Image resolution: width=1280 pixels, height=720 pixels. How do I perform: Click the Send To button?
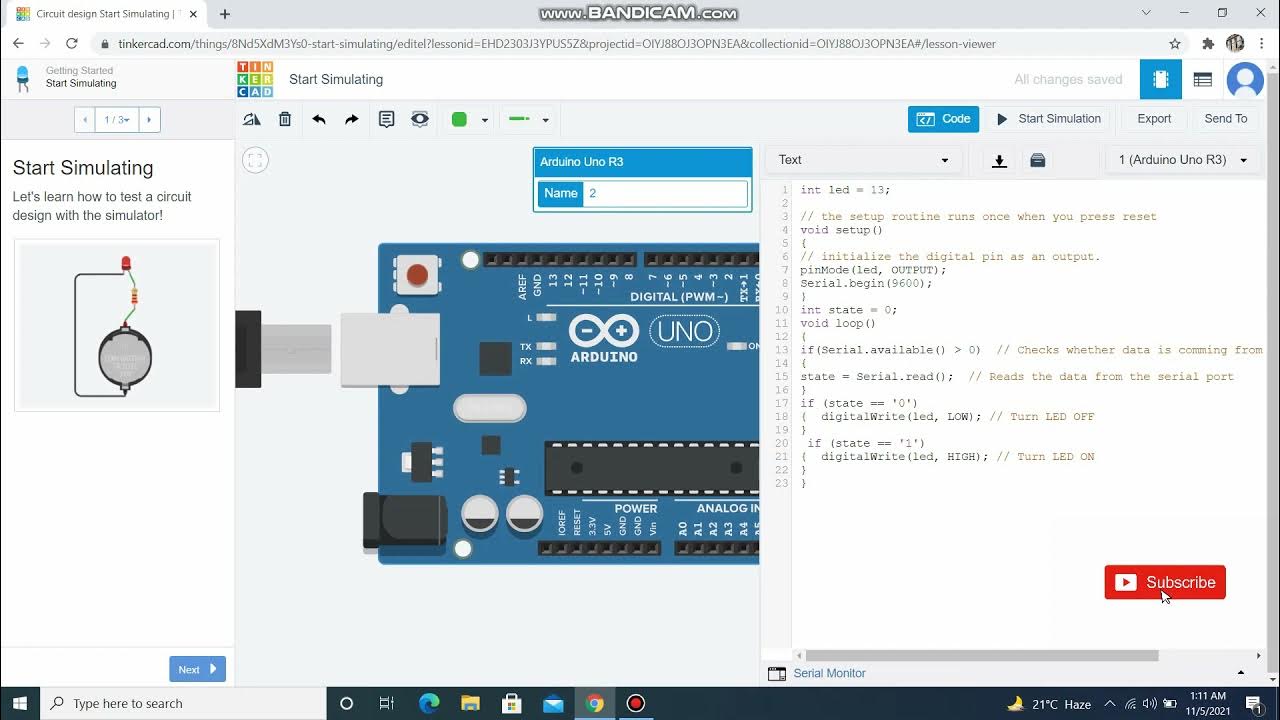[x=1226, y=119]
